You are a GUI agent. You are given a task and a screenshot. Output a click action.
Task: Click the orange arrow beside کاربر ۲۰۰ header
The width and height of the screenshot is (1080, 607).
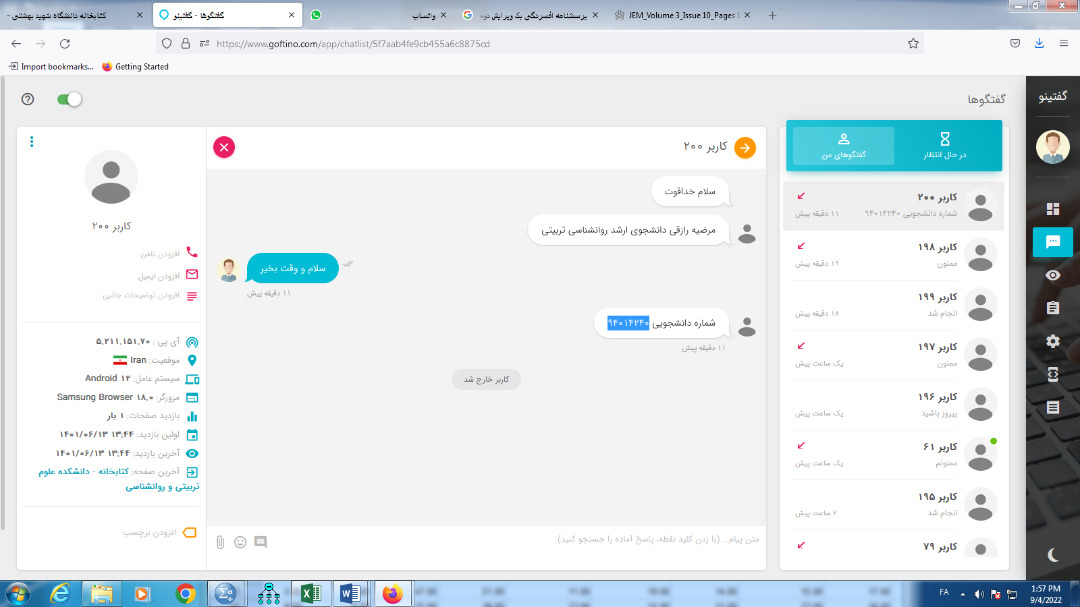(x=745, y=147)
